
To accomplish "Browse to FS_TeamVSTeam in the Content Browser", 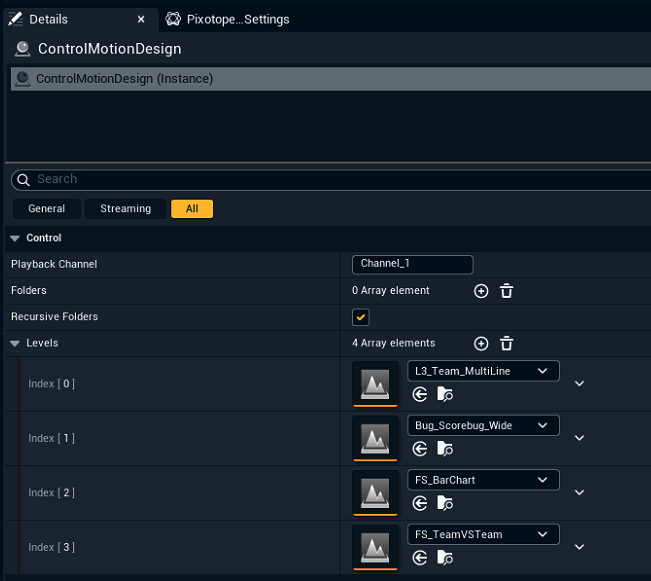I will [x=445, y=557].
